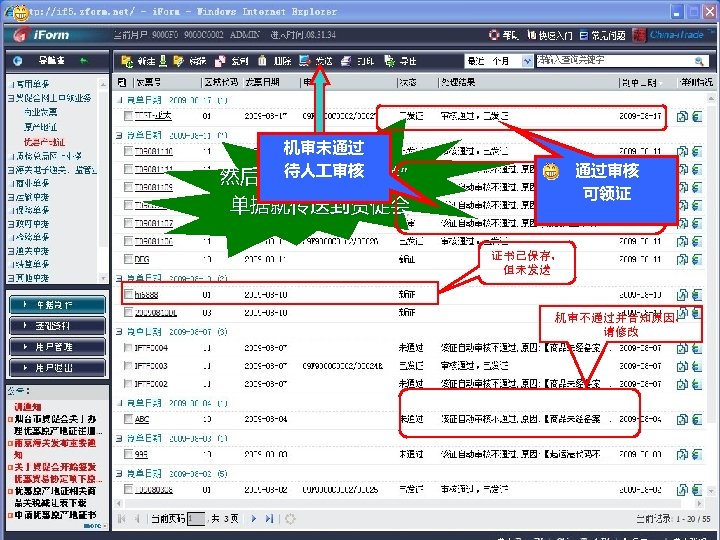The image size is (720, 540).
Task: Tick the checkbox for row IFTF0003
Action: 128,366
